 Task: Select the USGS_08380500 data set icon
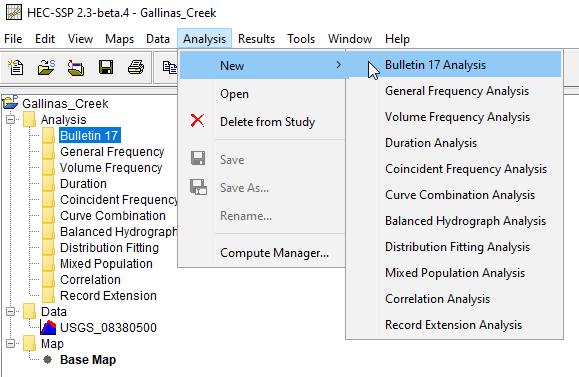(48, 328)
